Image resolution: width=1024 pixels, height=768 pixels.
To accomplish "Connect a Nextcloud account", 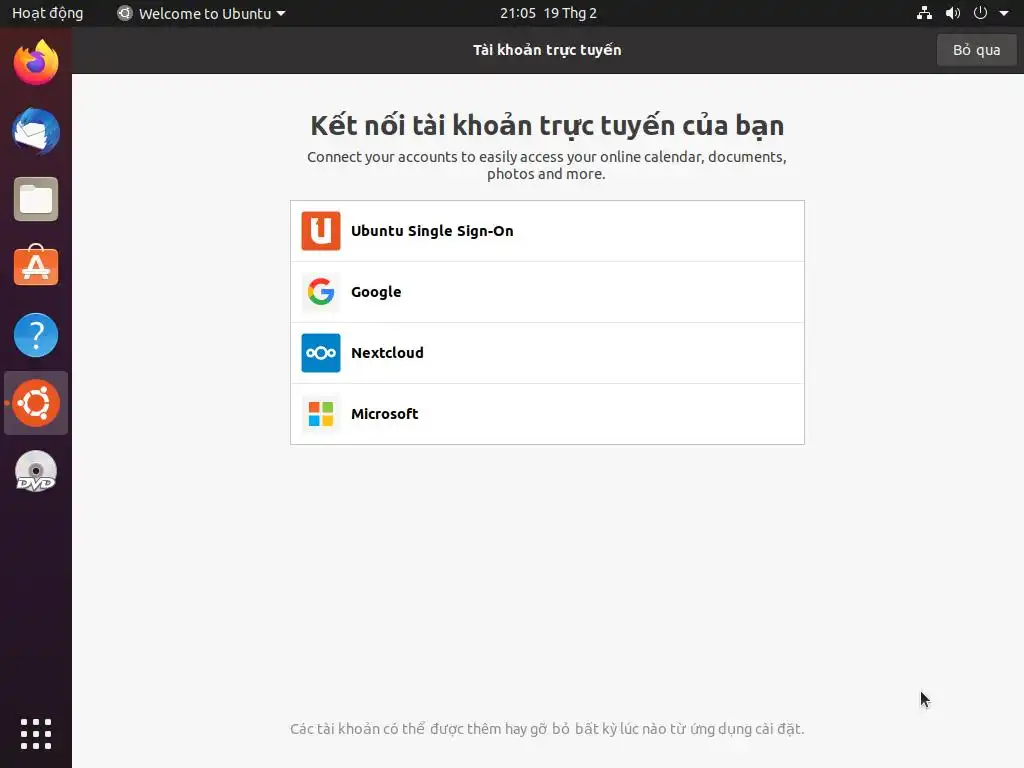I will 547,353.
